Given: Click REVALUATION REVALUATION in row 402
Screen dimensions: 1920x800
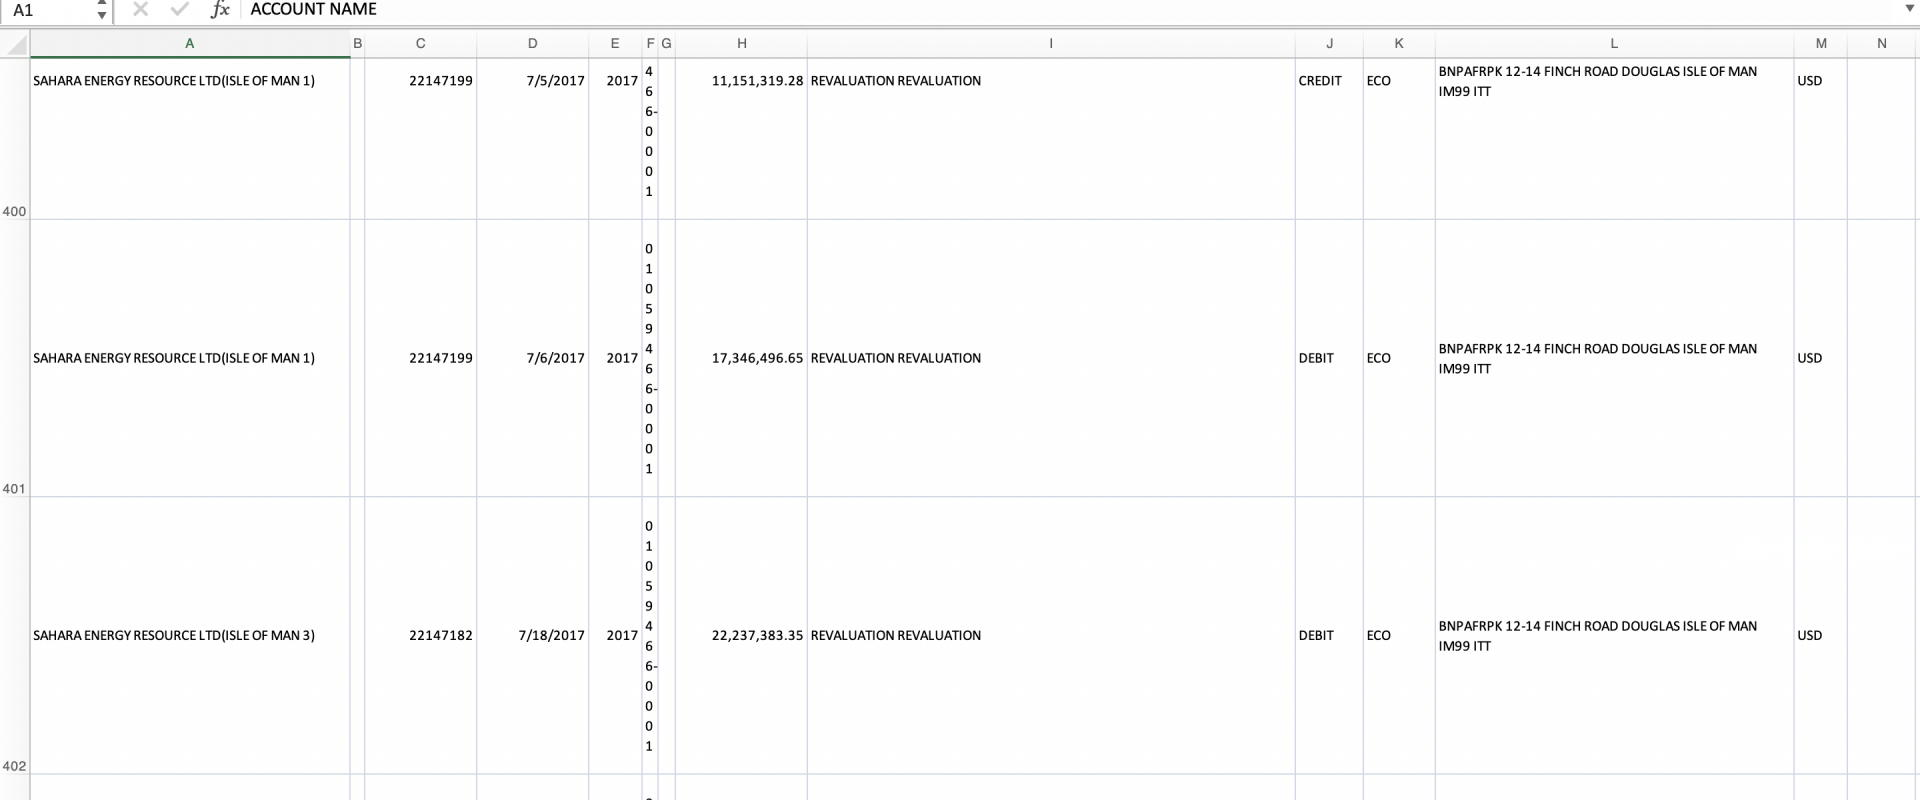Looking at the screenshot, I should pos(1051,635).
